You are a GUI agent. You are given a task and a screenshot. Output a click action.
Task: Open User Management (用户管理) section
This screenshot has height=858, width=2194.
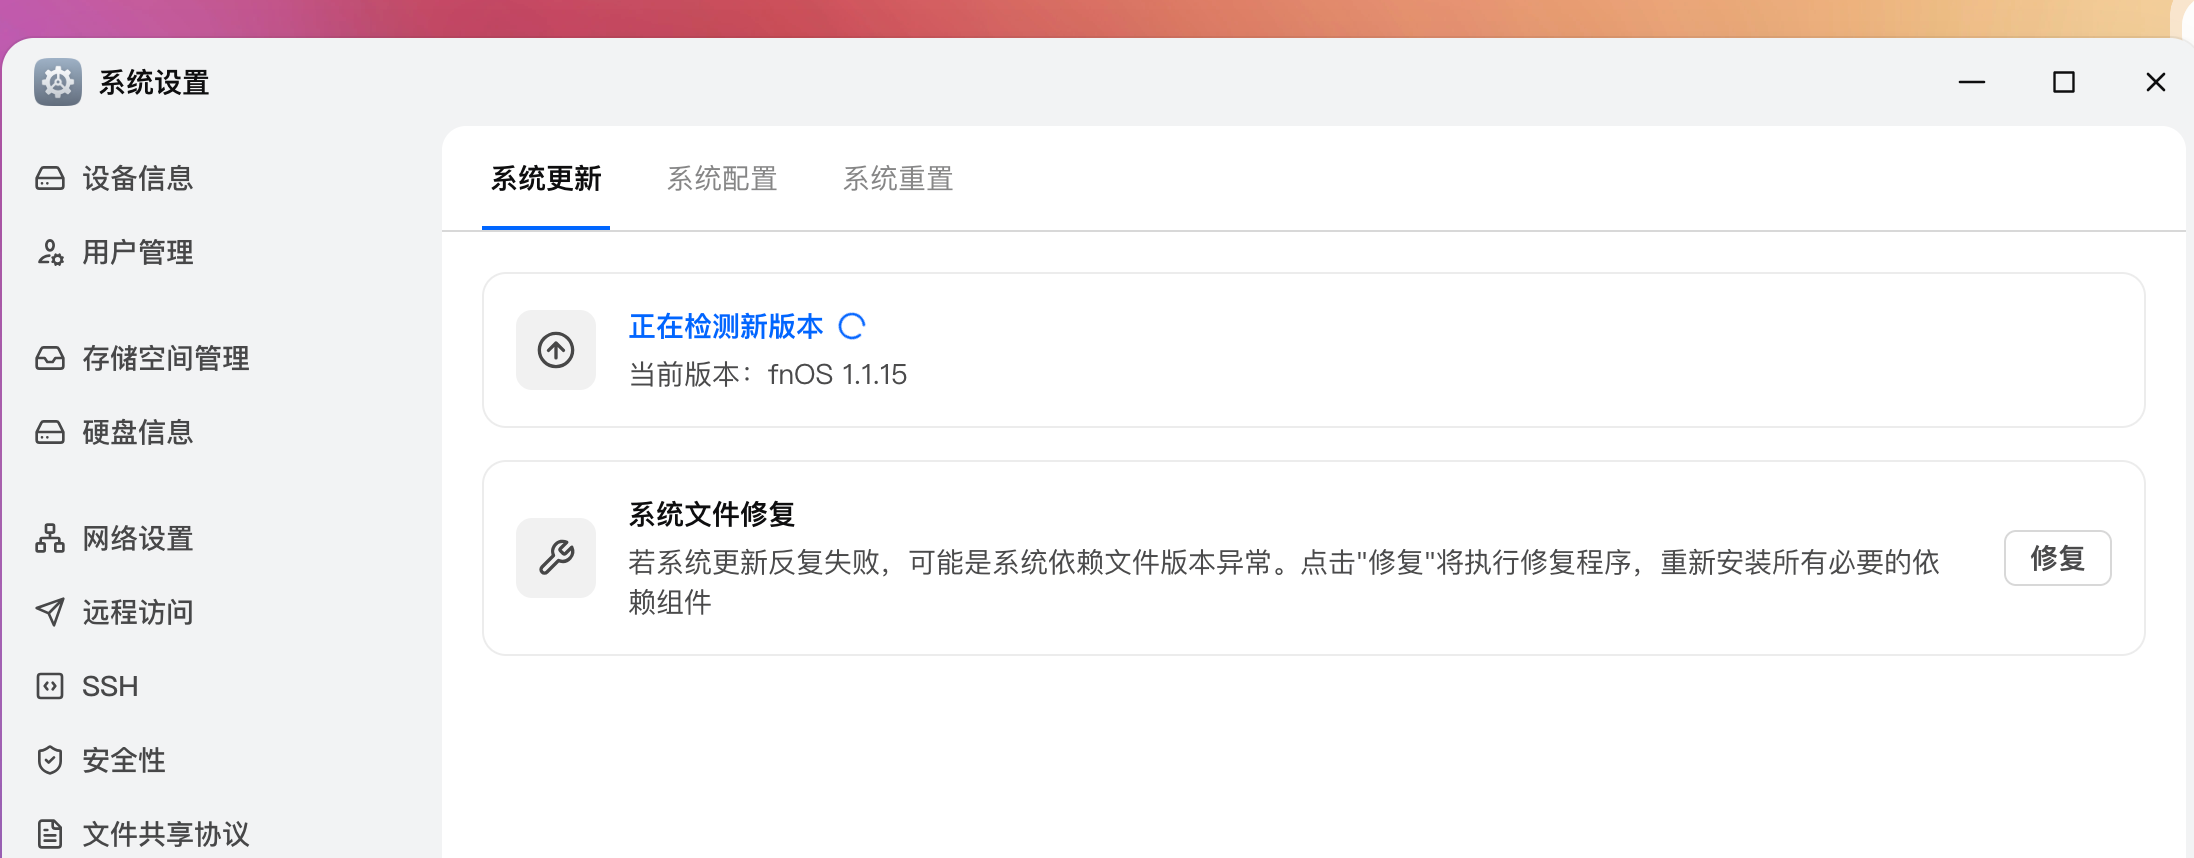(137, 253)
